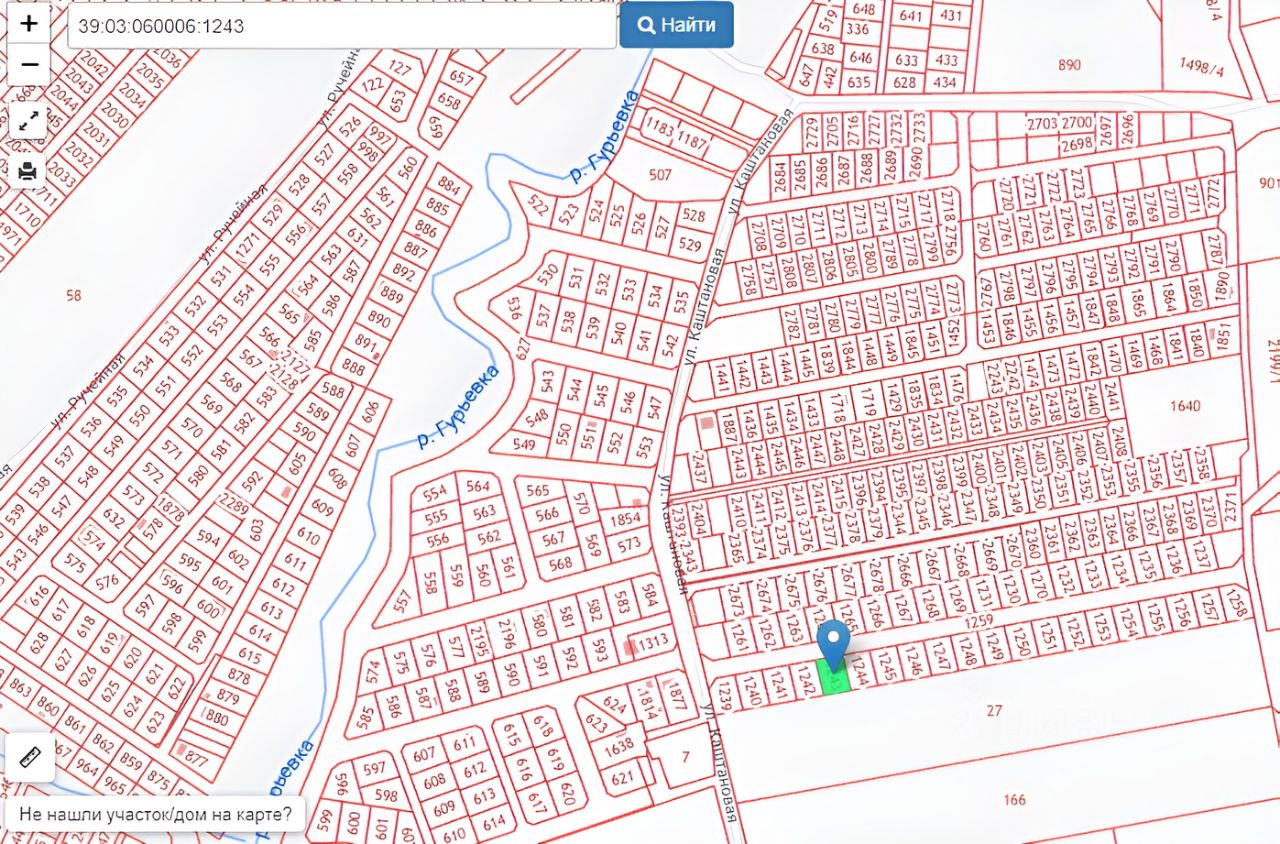Select parcel 1640 on map
This screenshot has width=1280, height=844.
[1183, 406]
